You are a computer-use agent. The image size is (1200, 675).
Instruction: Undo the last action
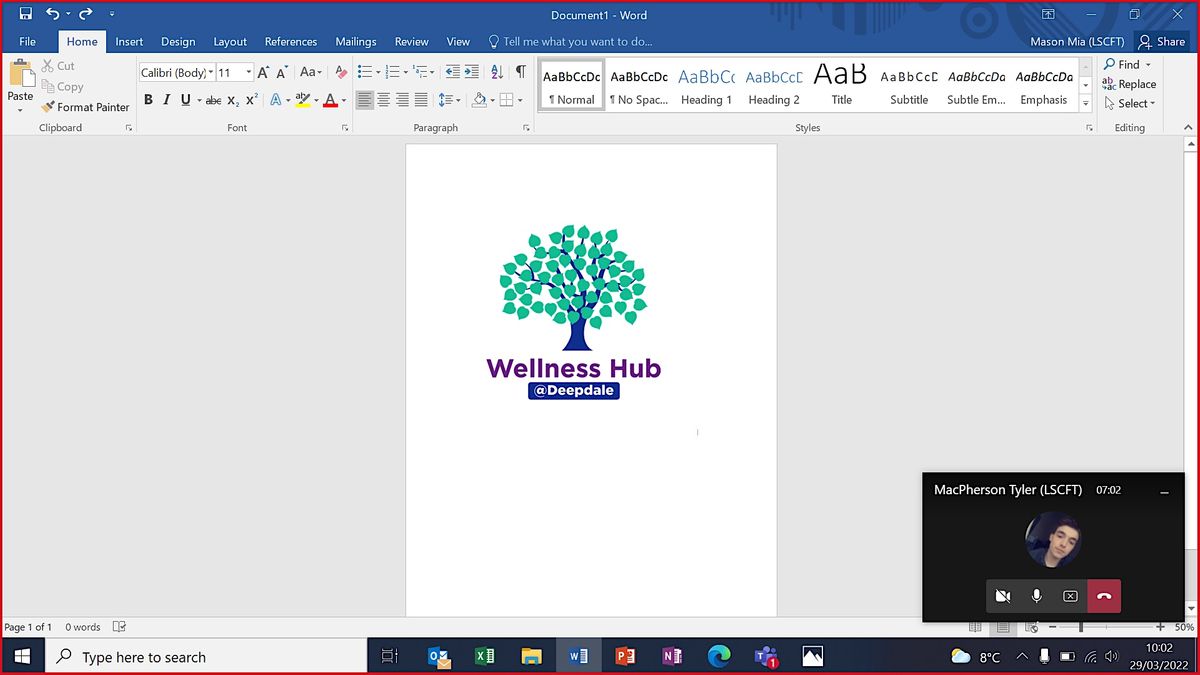52,14
